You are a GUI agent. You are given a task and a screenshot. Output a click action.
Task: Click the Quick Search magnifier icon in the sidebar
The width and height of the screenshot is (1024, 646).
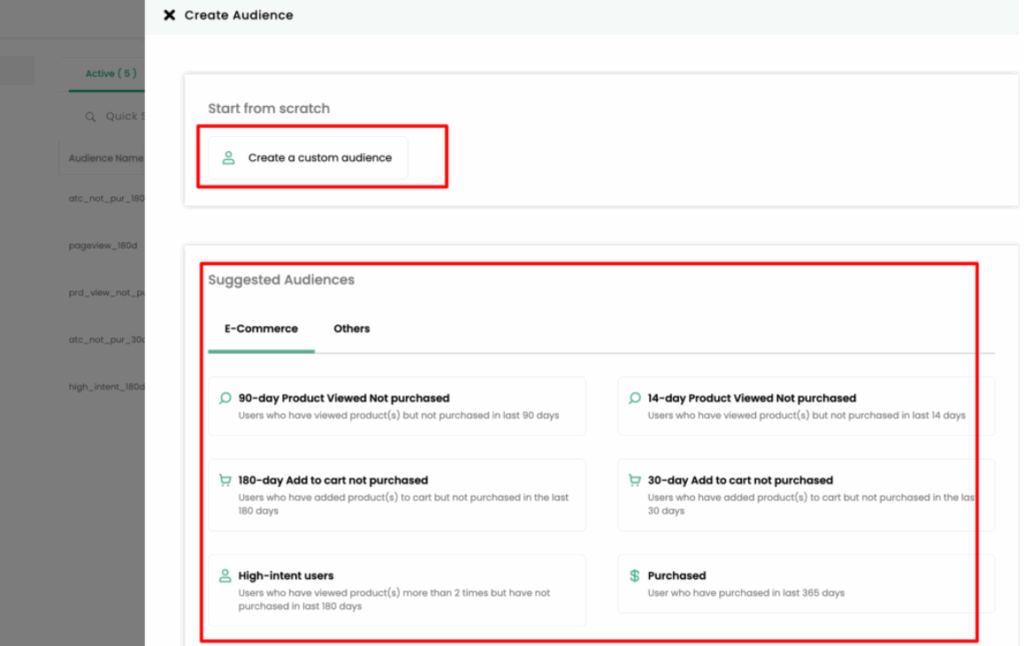tap(91, 115)
